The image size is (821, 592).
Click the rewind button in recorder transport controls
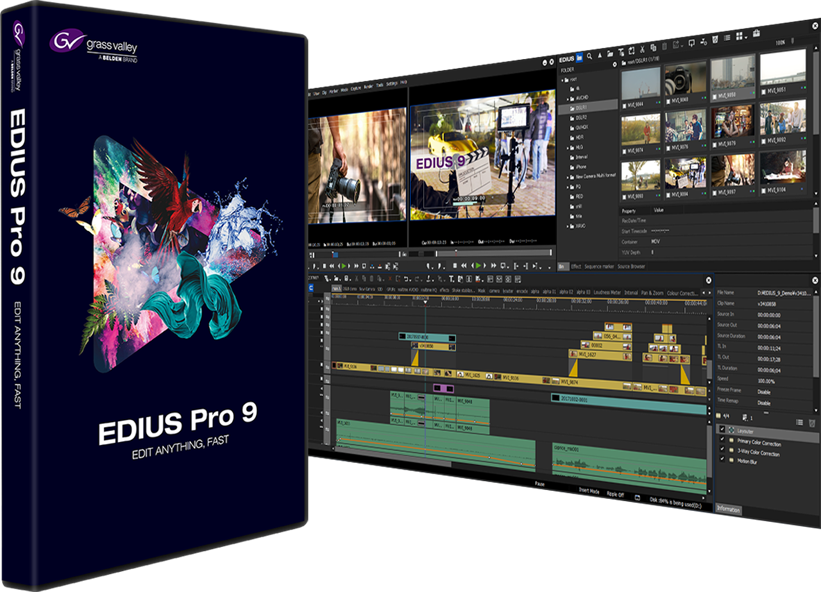click(463, 266)
